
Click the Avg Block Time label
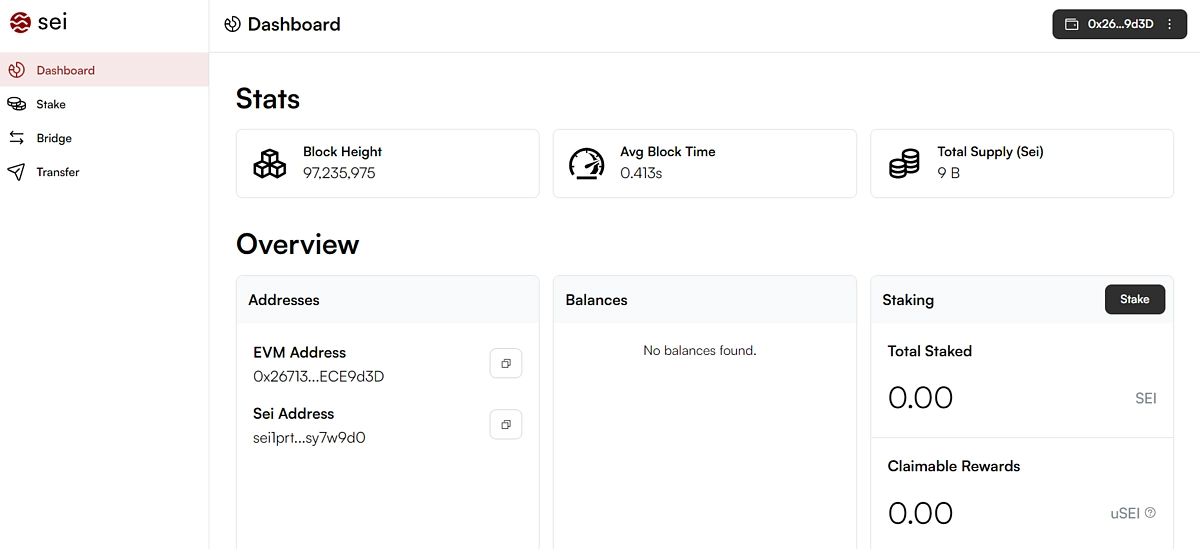pyautogui.click(x=668, y=152)
